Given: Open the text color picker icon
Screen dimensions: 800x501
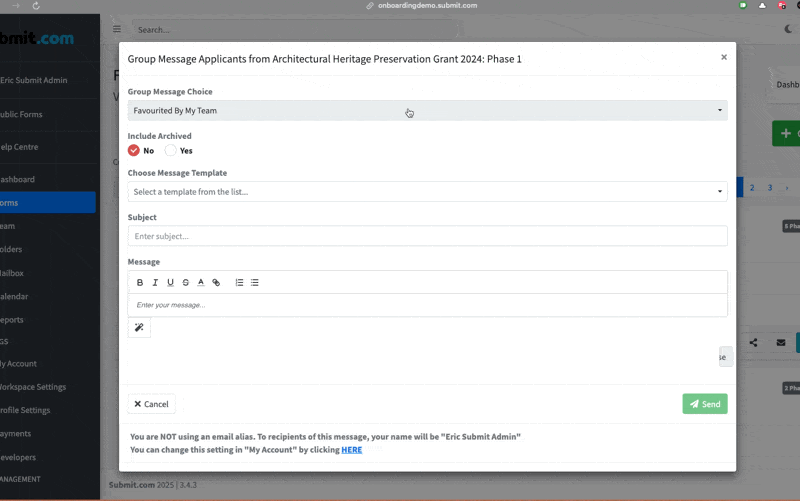Looking at the screenshot, I should pos(201,282).
